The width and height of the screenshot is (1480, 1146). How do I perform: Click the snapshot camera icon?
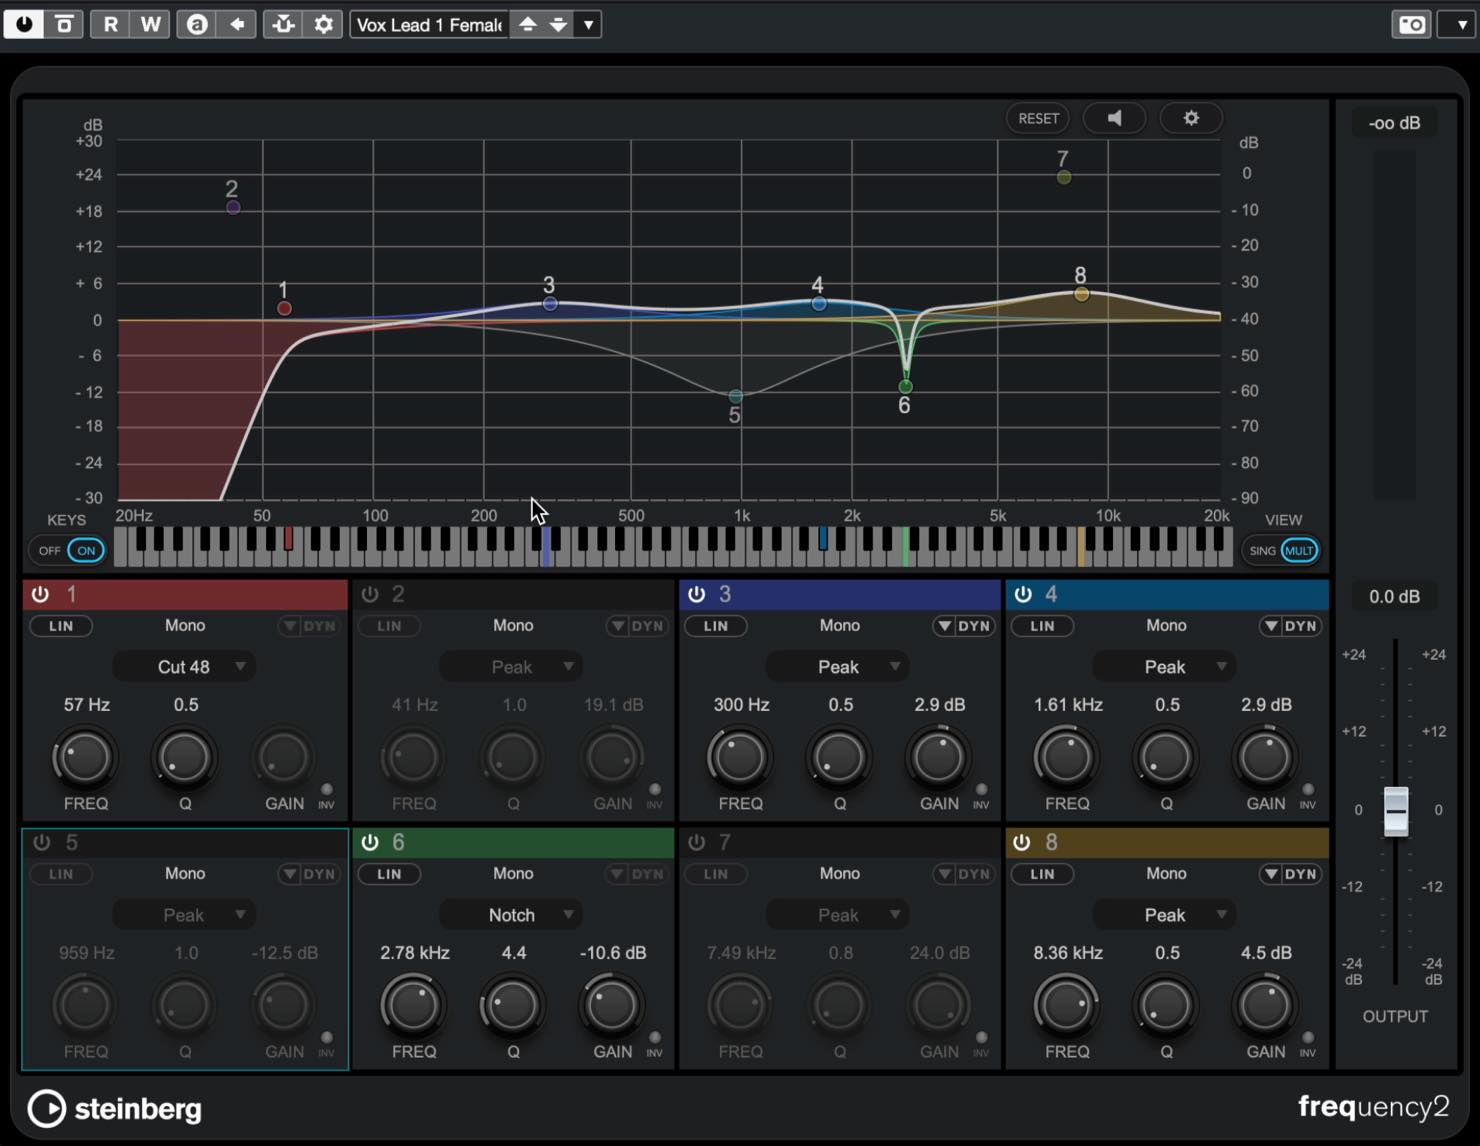[1412, 24]
